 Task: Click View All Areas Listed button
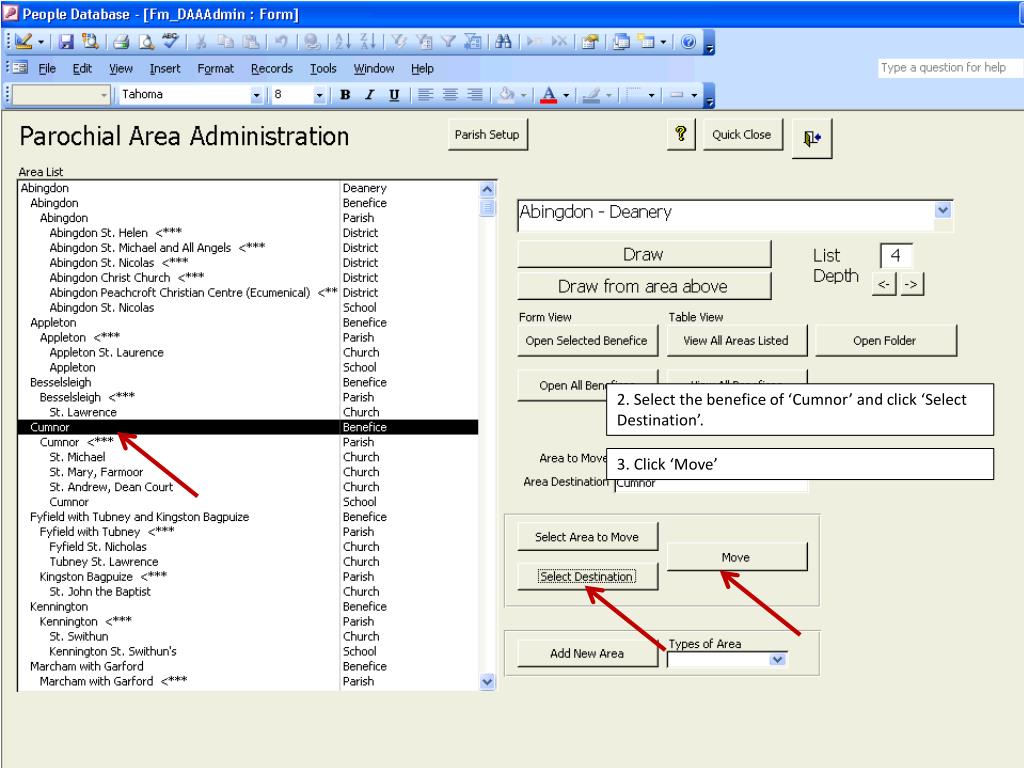tap(736, 340)
